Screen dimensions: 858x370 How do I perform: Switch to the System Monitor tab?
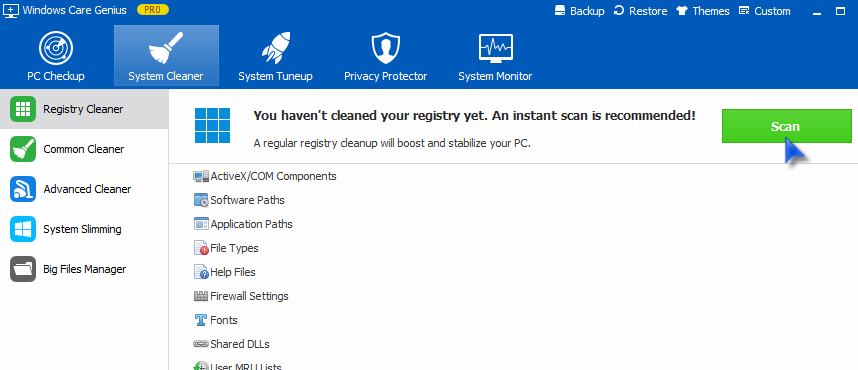pos(495,55)
